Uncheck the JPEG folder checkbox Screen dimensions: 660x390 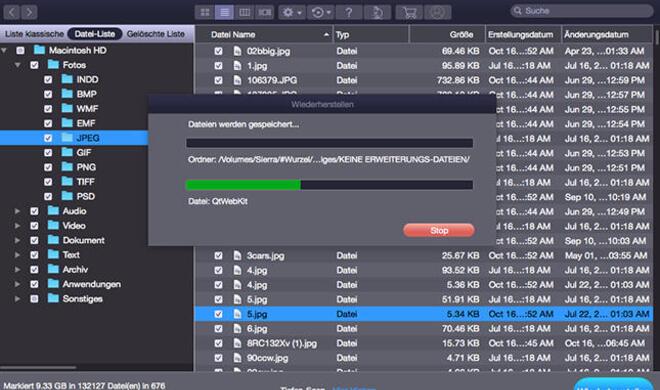pyautogui.click(x=48, y=138)
